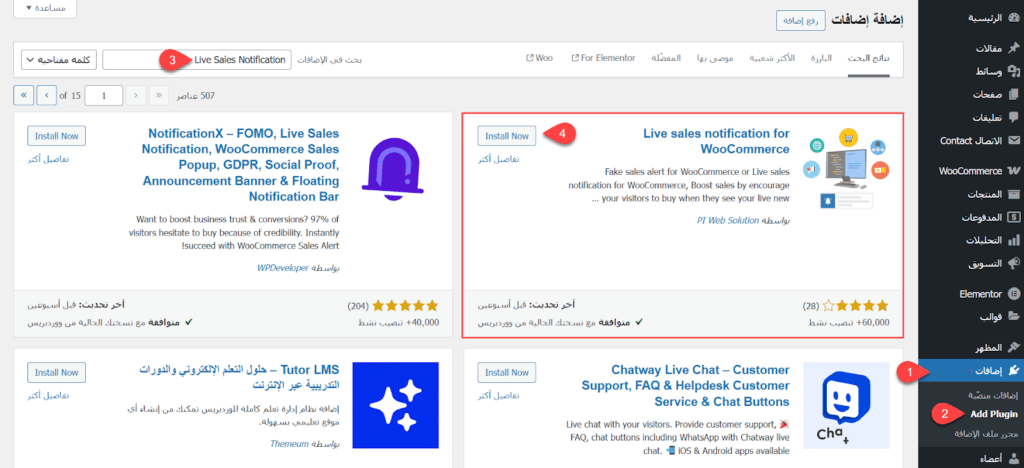Click the Tutor LMS blue sparkle icon
1024x468 pixels.
click(395, 405)
